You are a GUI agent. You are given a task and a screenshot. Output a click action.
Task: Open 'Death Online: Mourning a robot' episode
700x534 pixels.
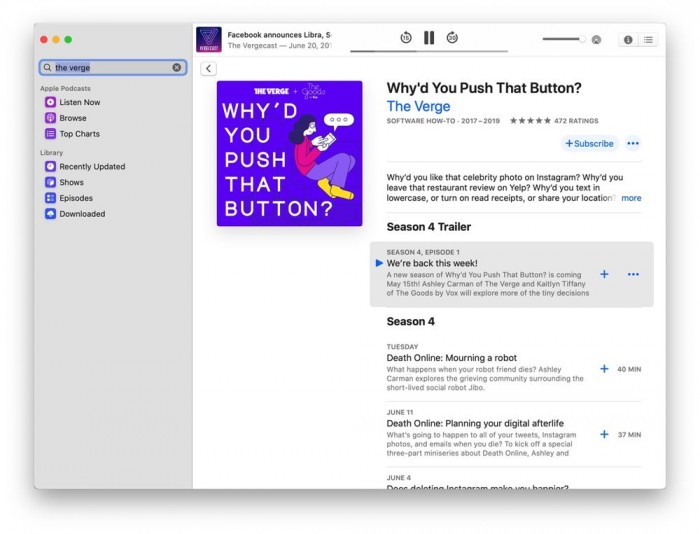click(x=451, y=358)
